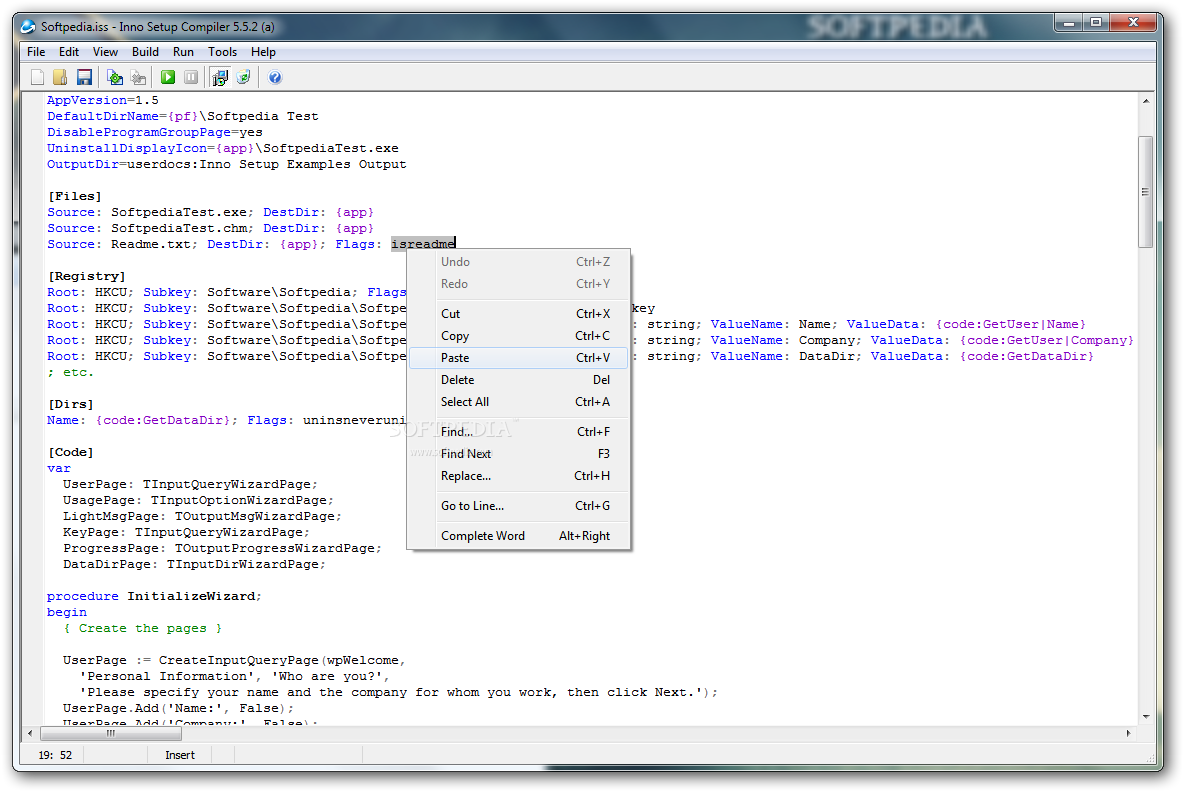This screenshot has width=1184, height=792.
Task: Click '{code:GetUser|Company}' value text
Action: (1047, 341)
